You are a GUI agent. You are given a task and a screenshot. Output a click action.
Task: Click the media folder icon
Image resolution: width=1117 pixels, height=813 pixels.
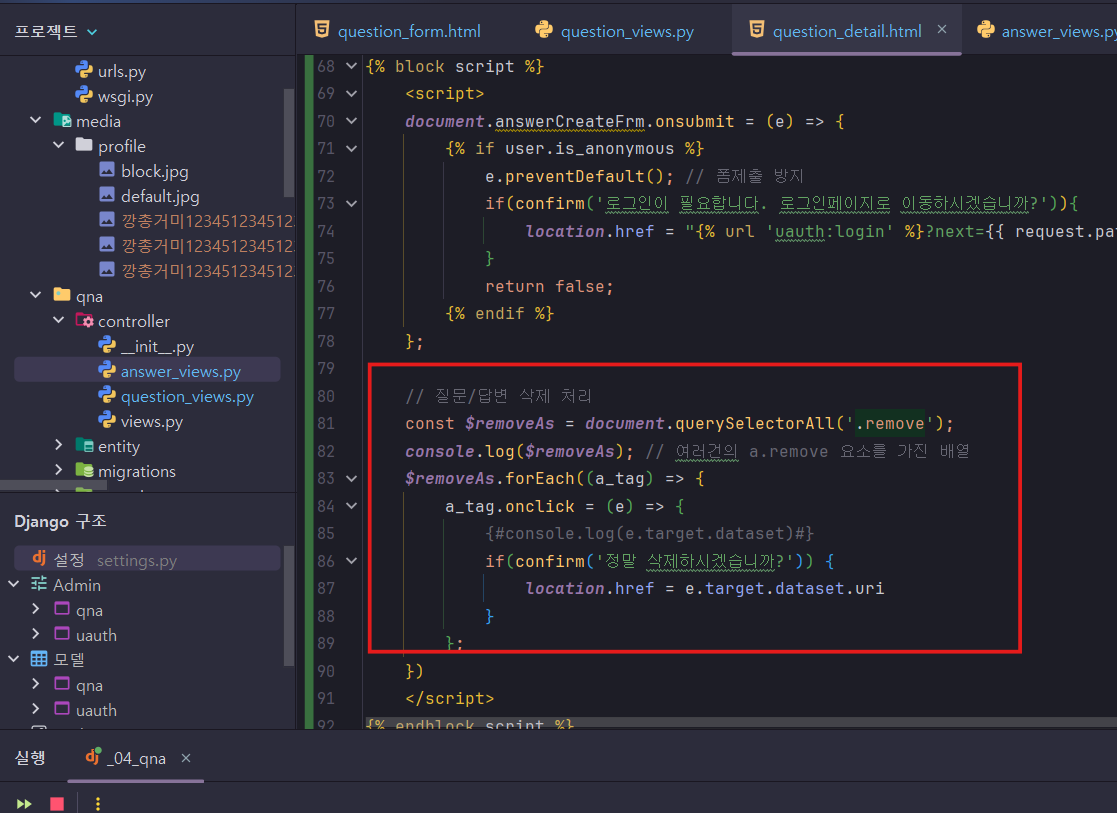pyautogui.click(x=62, y=120)
